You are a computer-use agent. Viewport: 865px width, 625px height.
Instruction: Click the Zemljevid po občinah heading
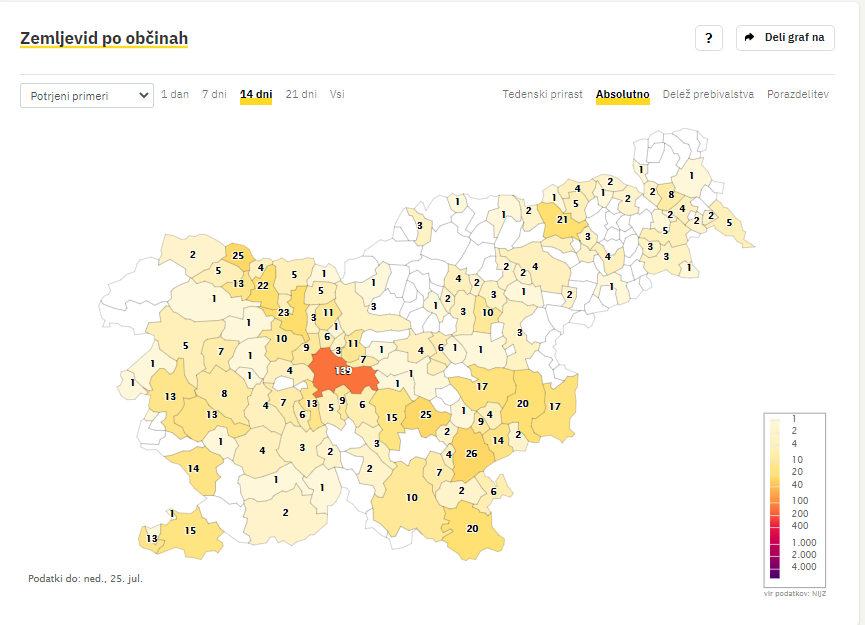(104, 38)
